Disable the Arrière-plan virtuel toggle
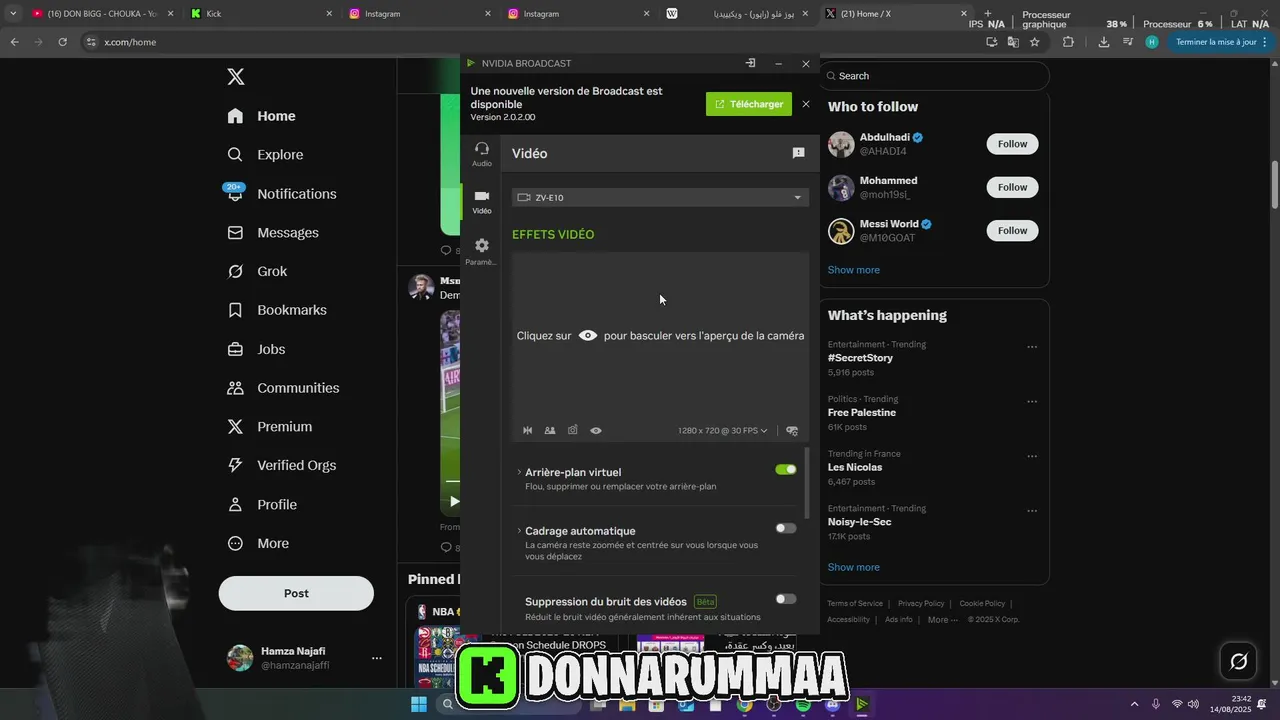The image size is (1280, 720). pos(786,469)
